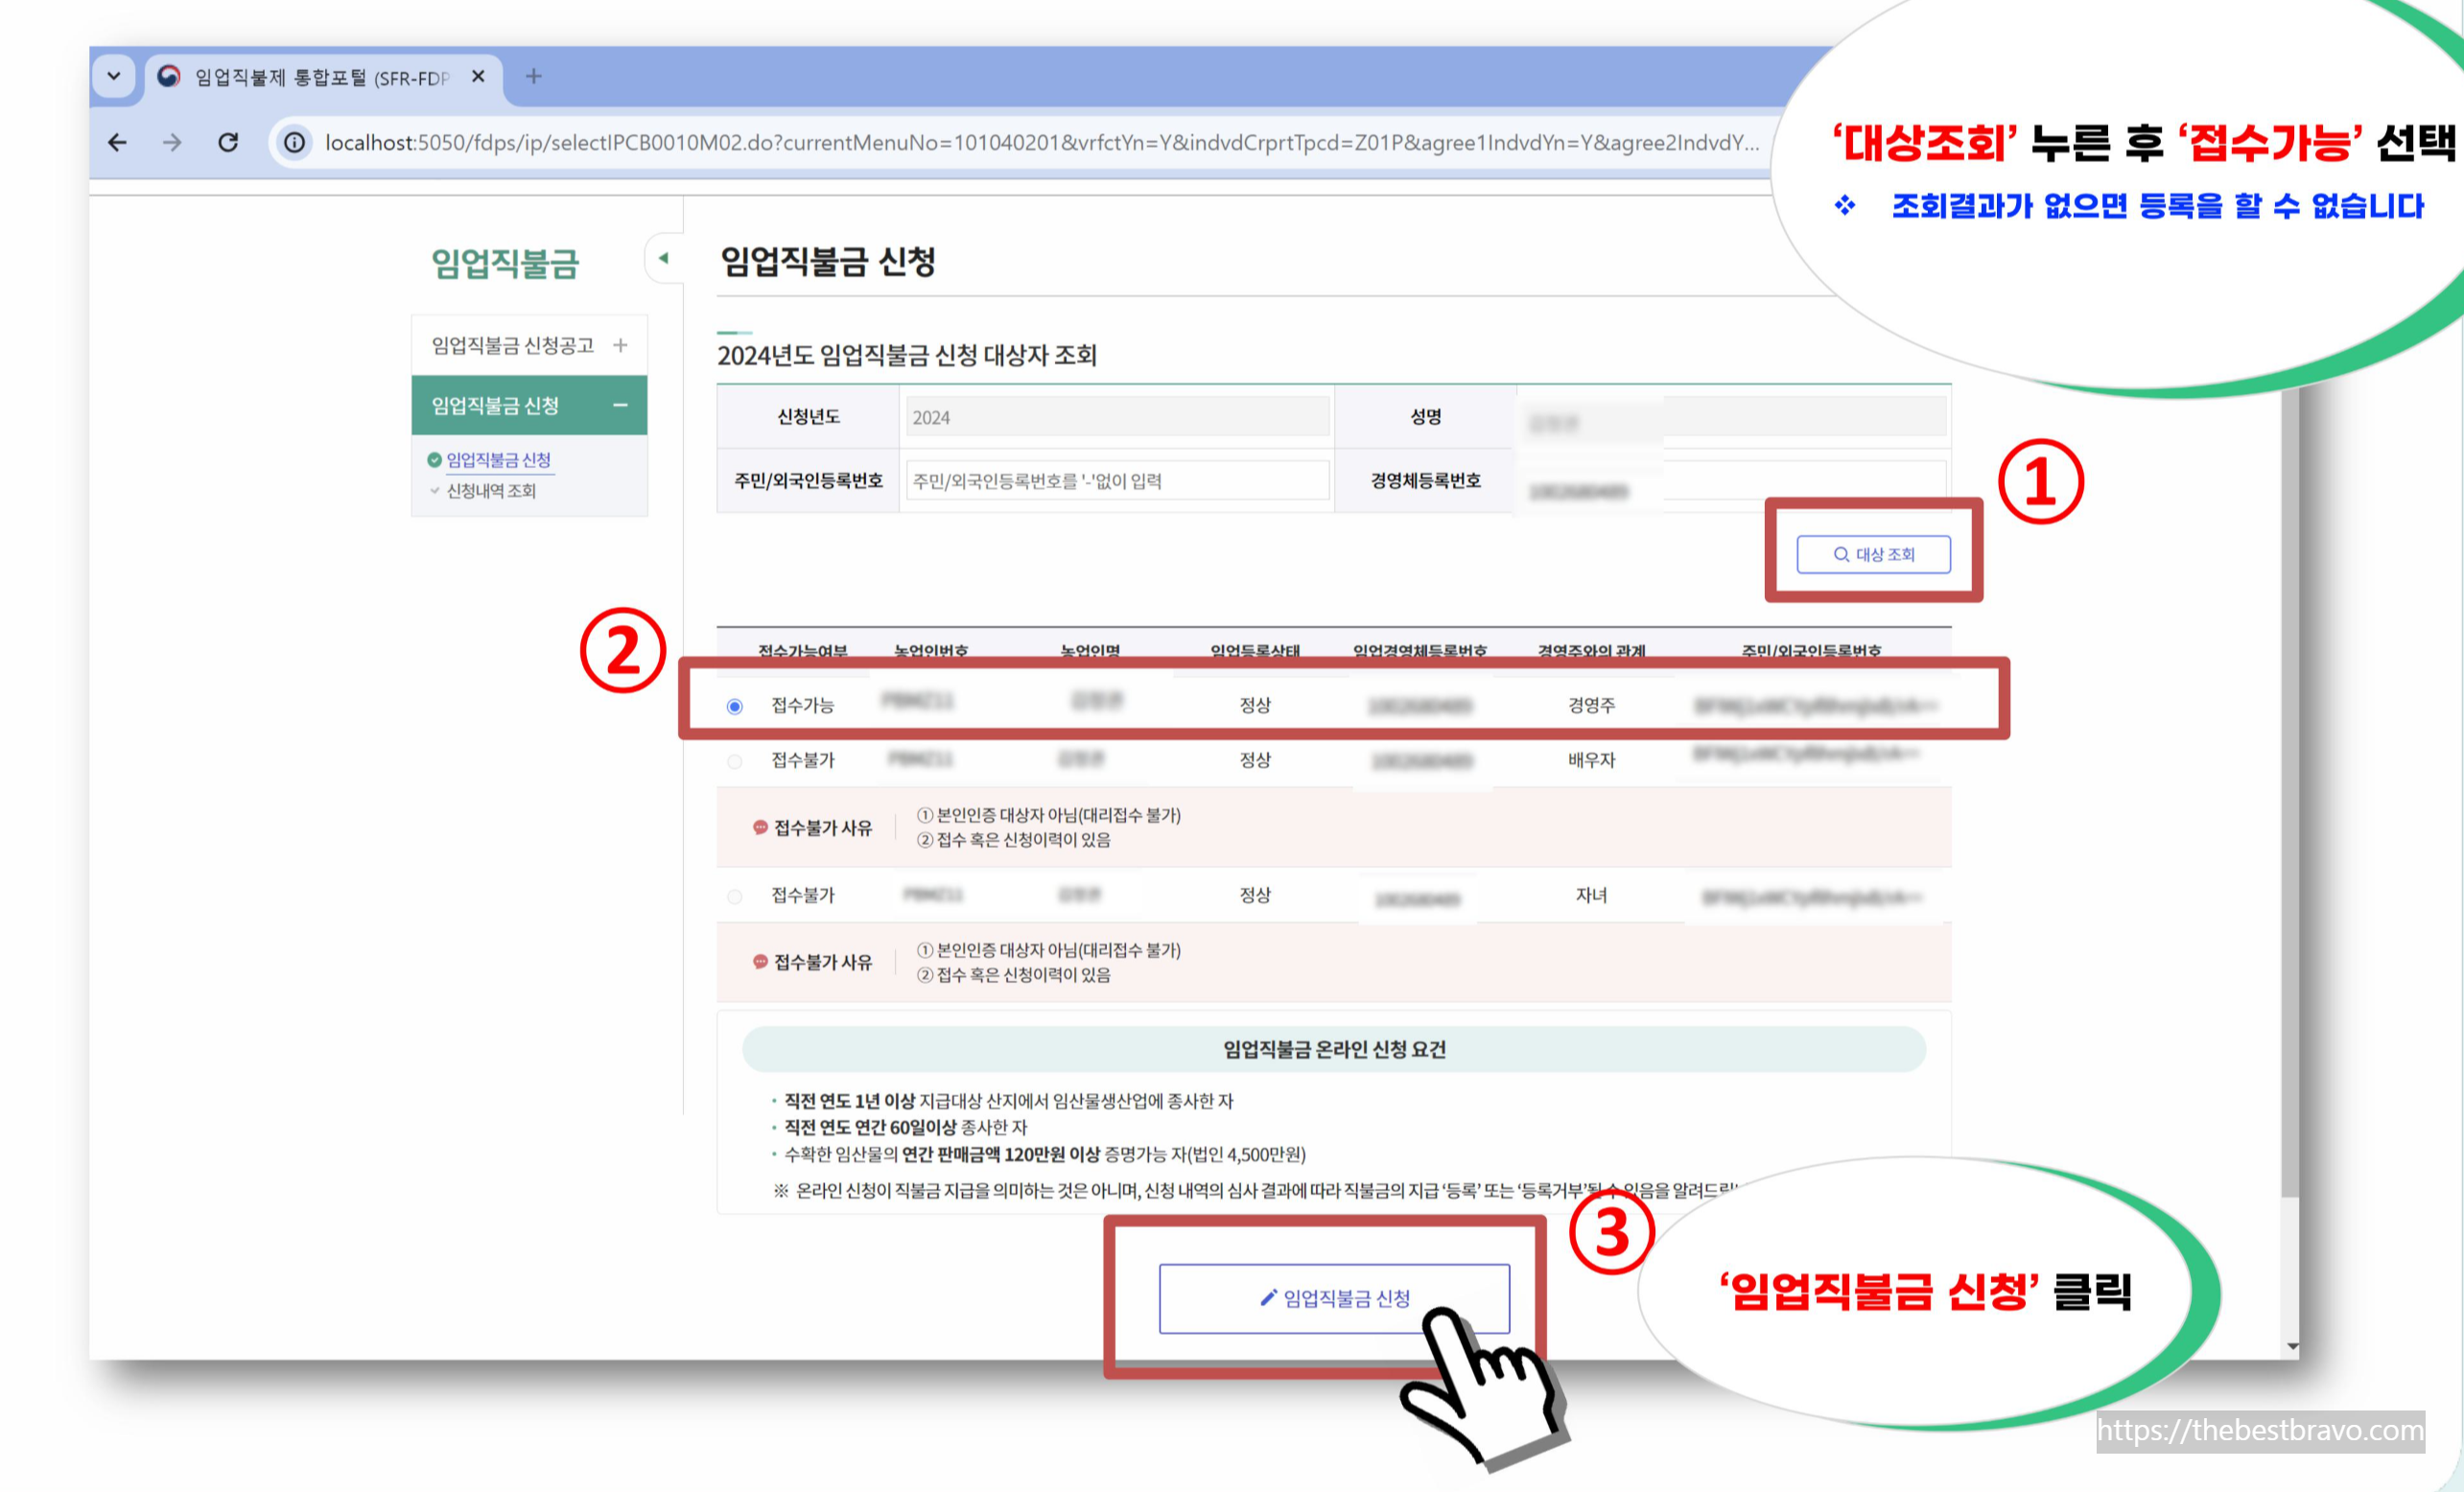This screenshot has height=1492, width=2464.
Task: Close the 임업직불제 통합포털 tab
Action: [478, 76]
